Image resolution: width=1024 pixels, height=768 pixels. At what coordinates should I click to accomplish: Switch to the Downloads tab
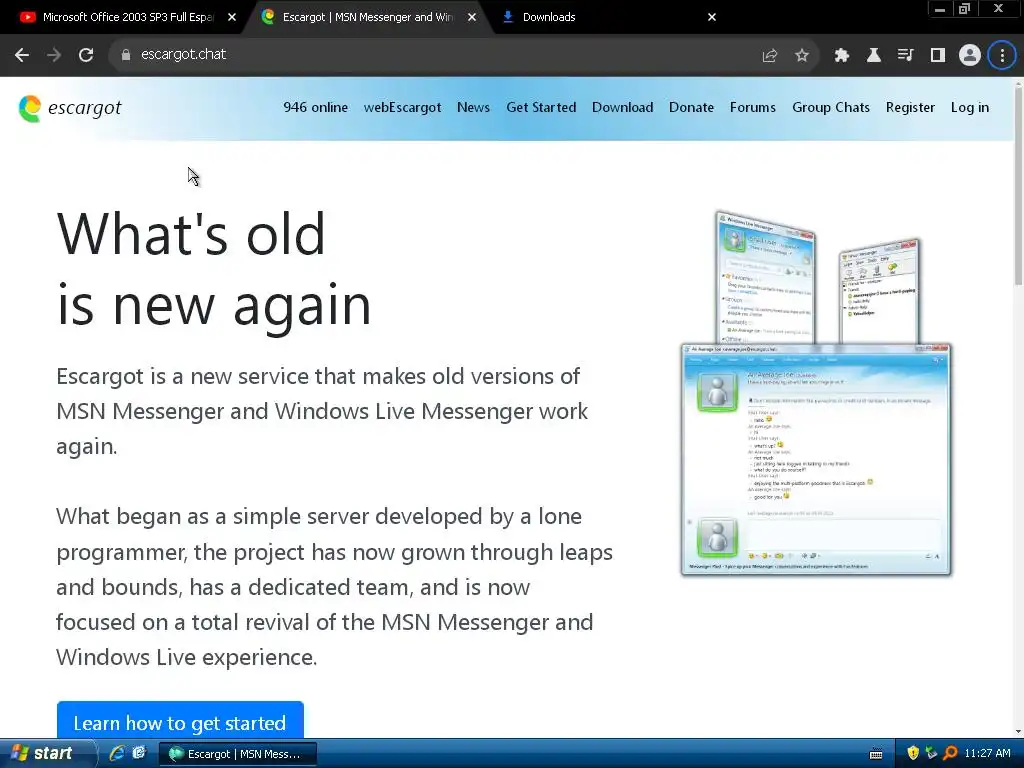[x=607, y=17]
